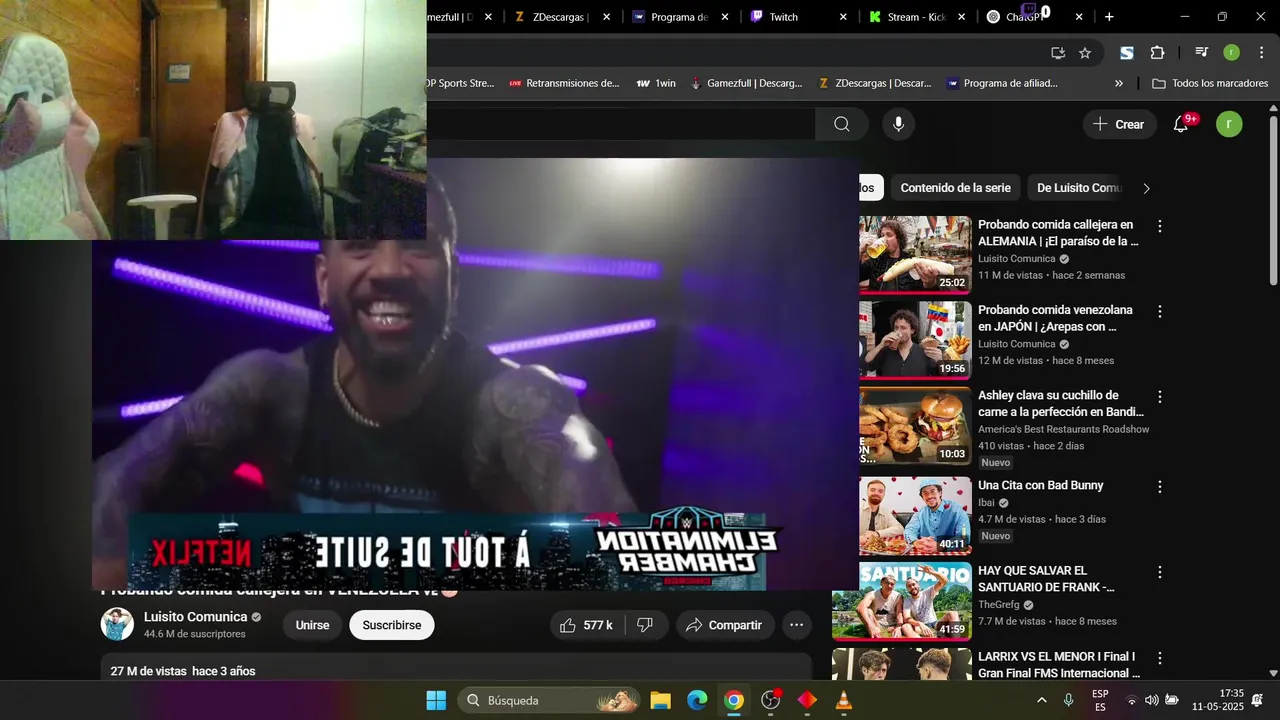Open the Programa de afiliad... bookmark

[1002, 84]
